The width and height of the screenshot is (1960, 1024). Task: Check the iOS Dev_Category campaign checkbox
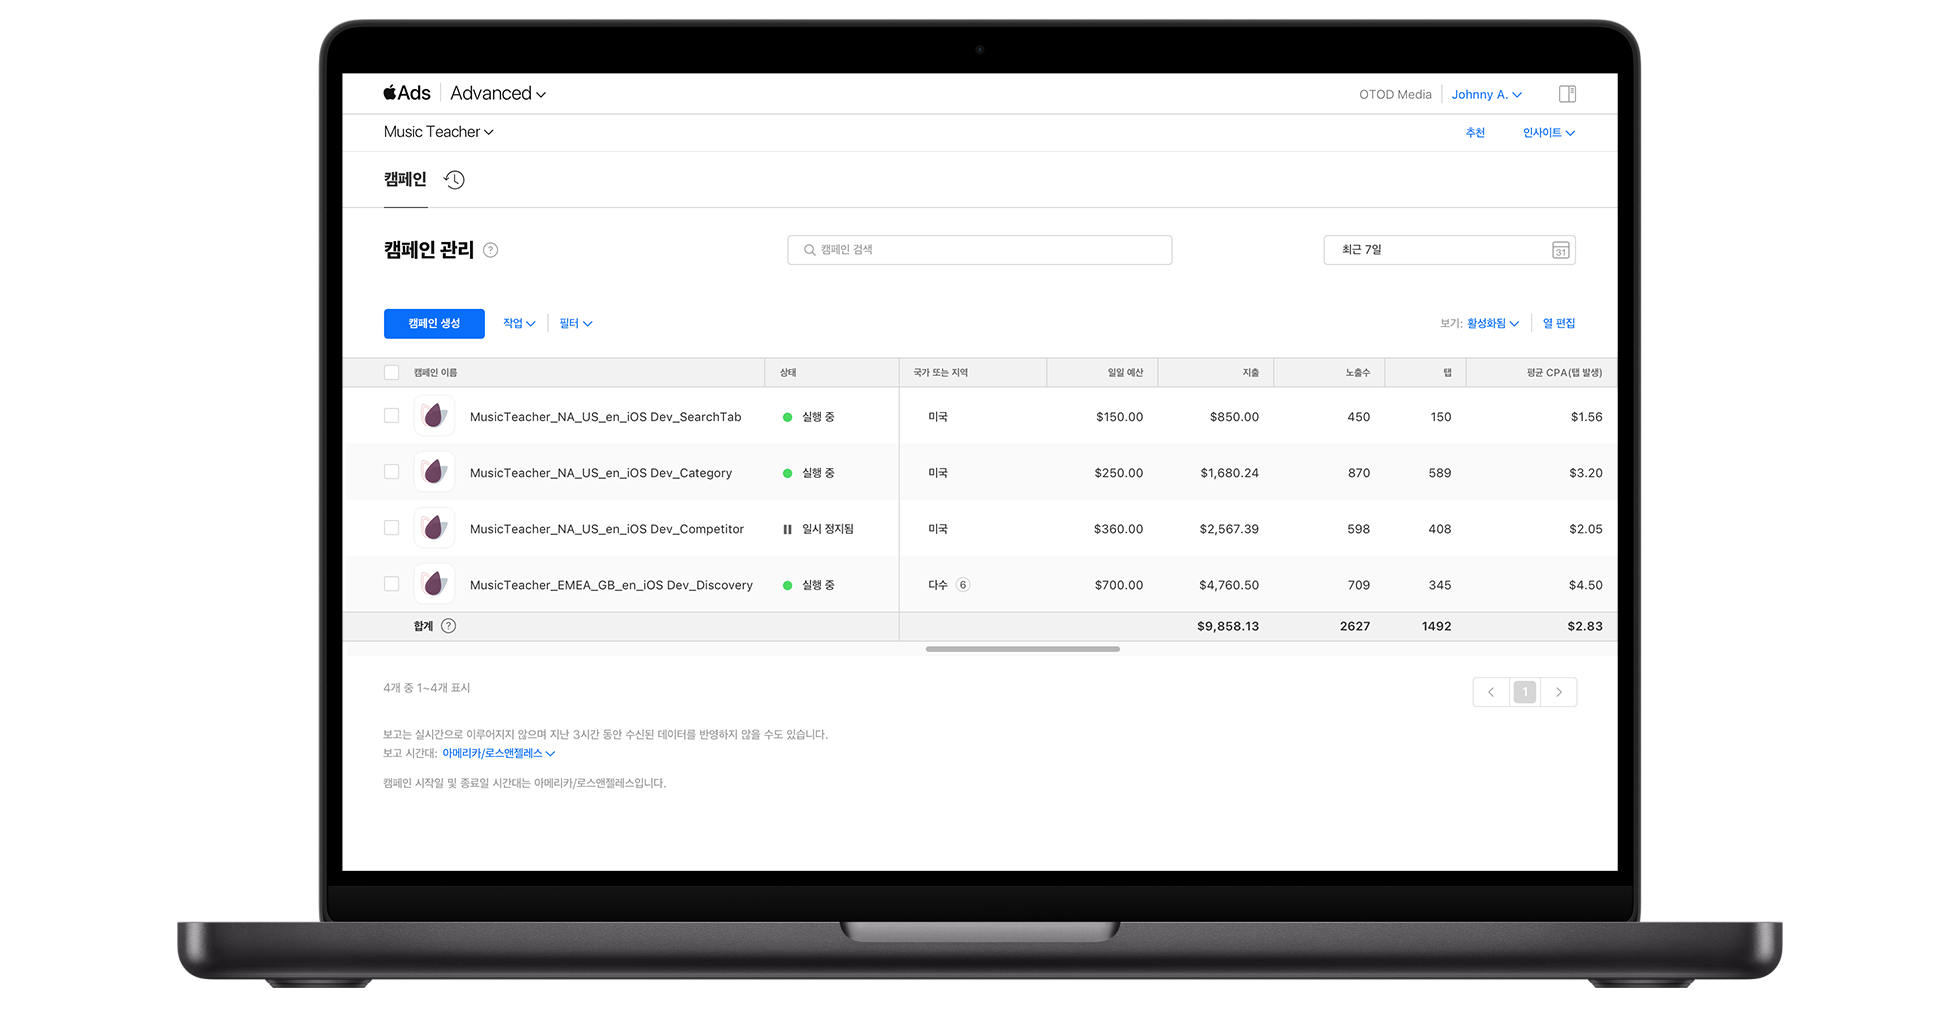point(391,472)
